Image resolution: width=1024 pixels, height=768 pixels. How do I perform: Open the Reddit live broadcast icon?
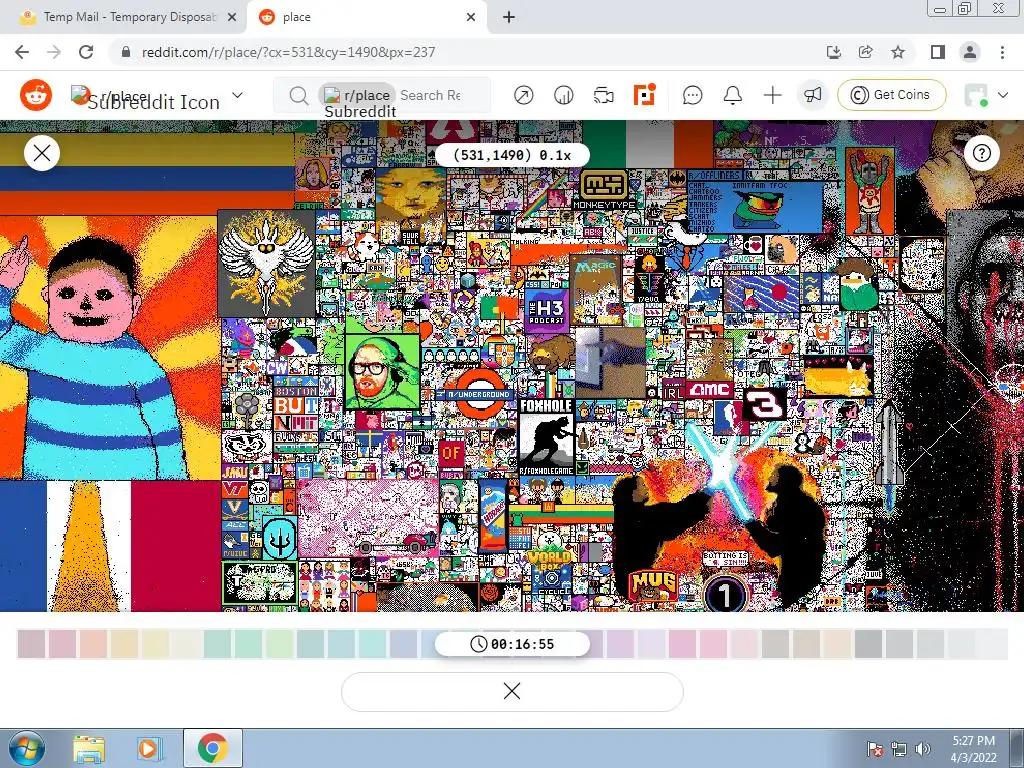click(603, 95)
